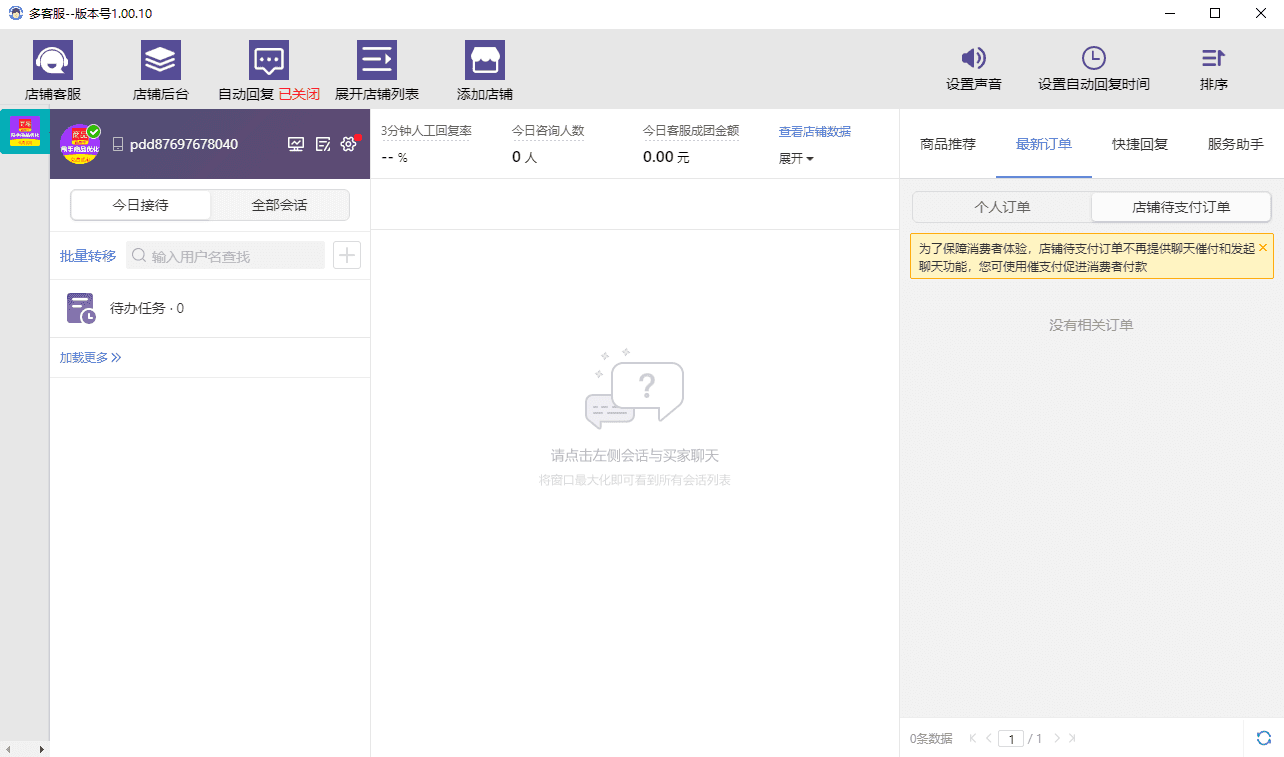This screenshot has height=757, width=1284.
Task: Add a new shop with 添加店铺
Action: pos(485,71)
